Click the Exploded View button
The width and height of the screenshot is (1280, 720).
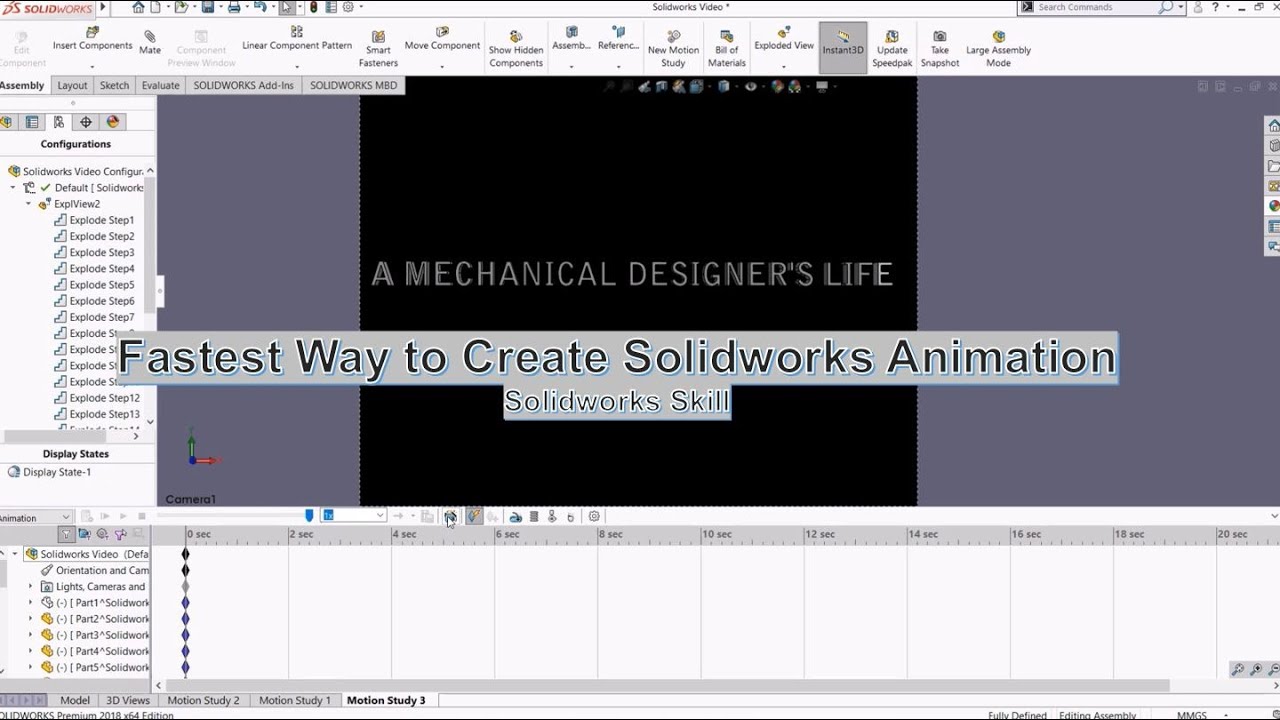click(x=784, y=39)
